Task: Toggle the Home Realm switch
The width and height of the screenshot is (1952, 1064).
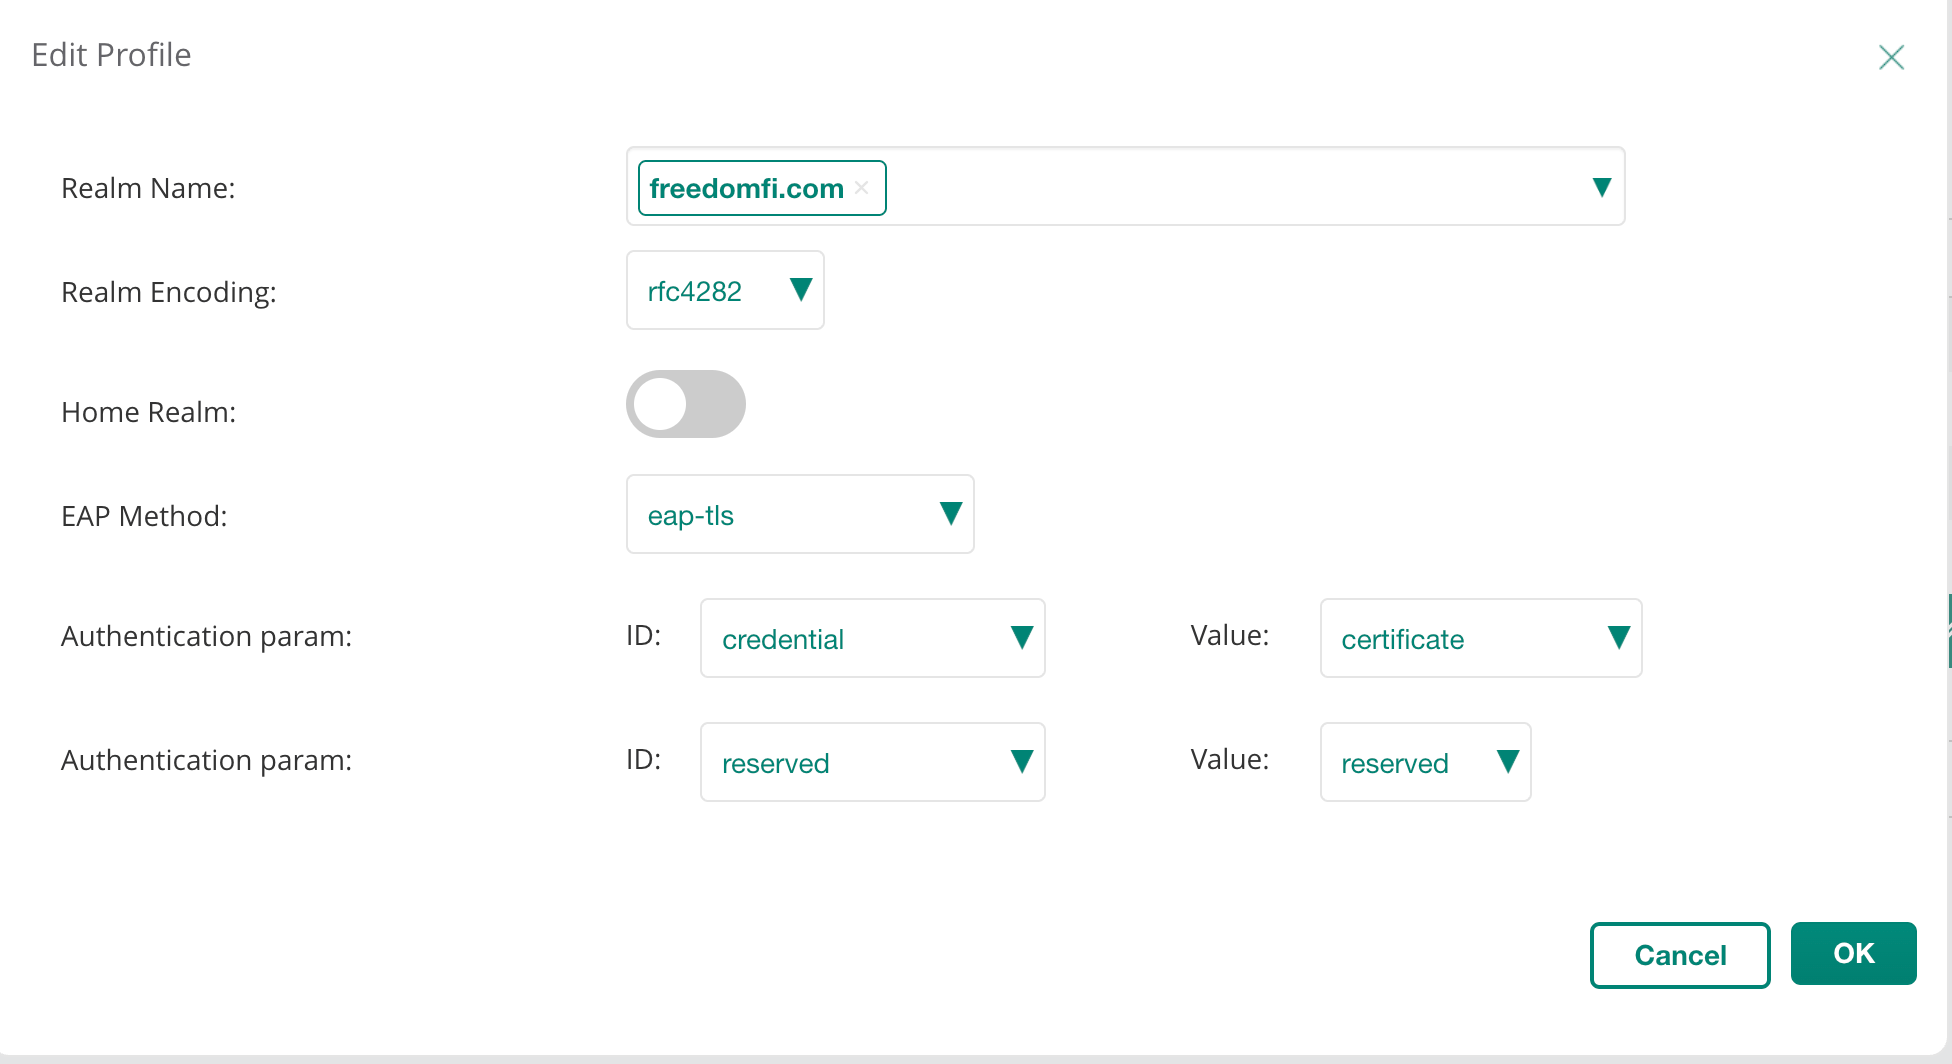Action: [x=686, y=404]
